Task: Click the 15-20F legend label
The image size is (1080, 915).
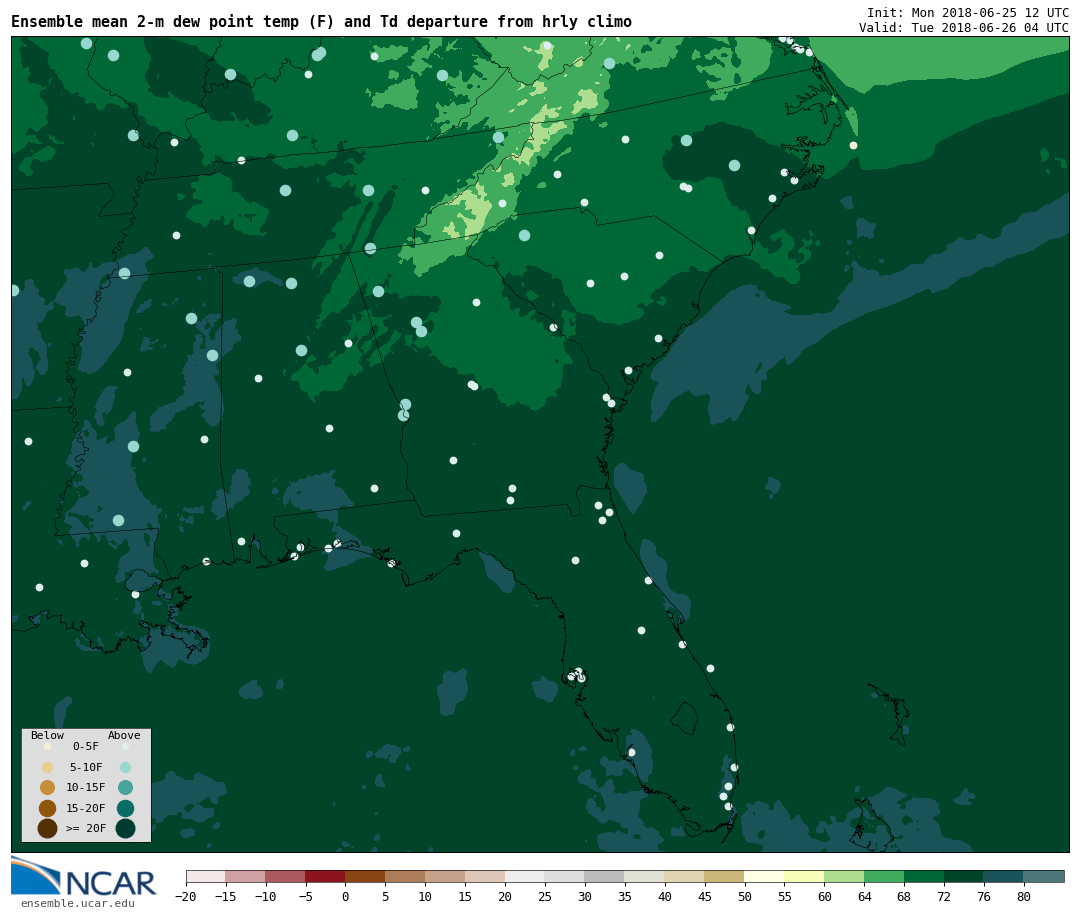Action: (x=86, y=808)
